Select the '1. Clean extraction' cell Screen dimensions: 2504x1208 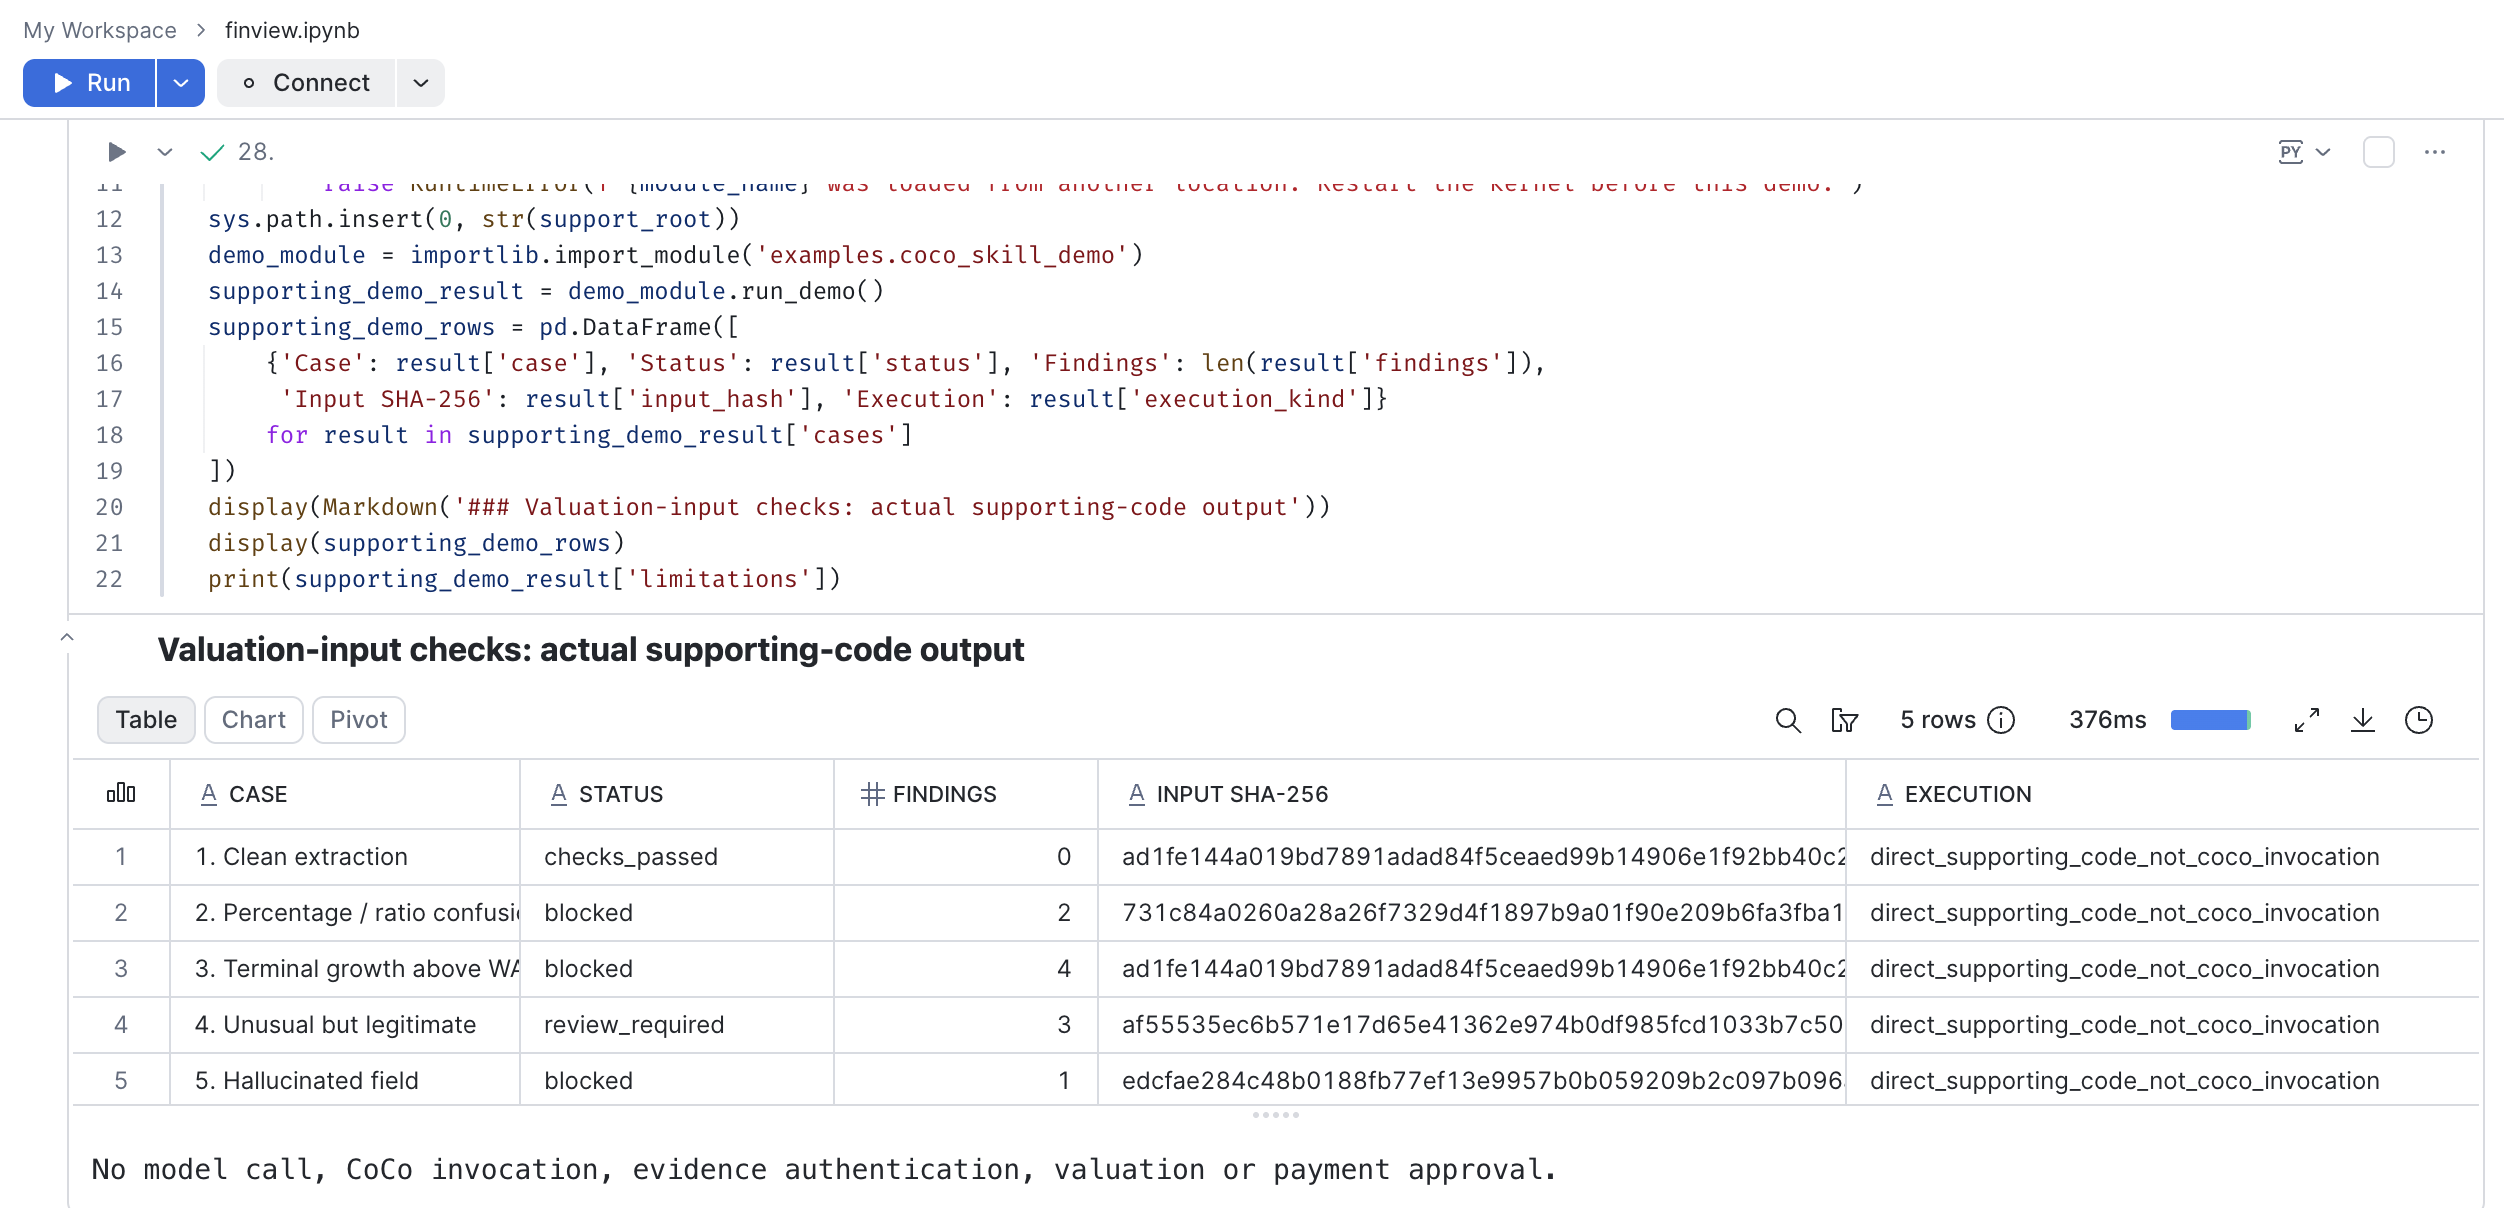345,857
